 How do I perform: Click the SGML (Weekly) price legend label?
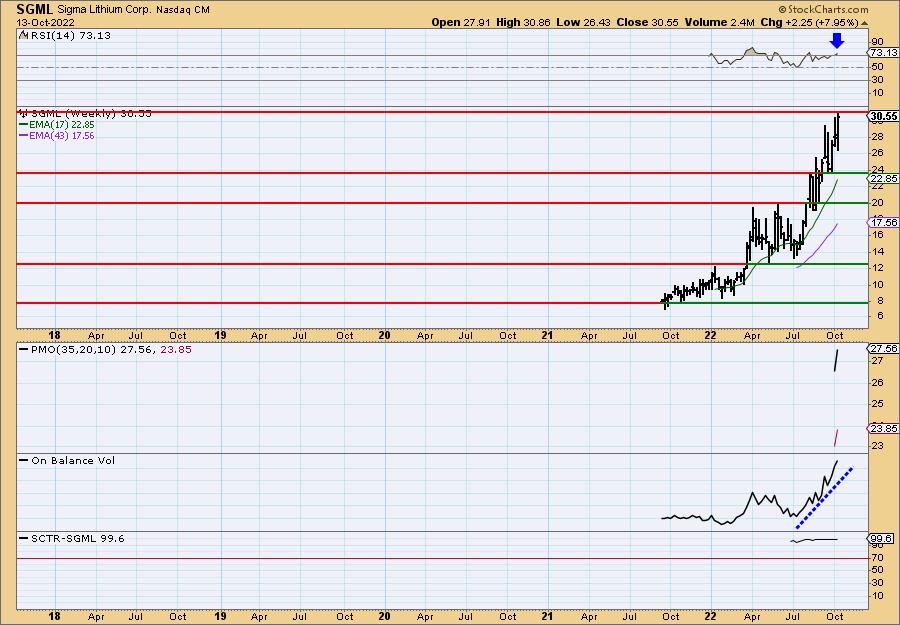(x=91, y=114)
